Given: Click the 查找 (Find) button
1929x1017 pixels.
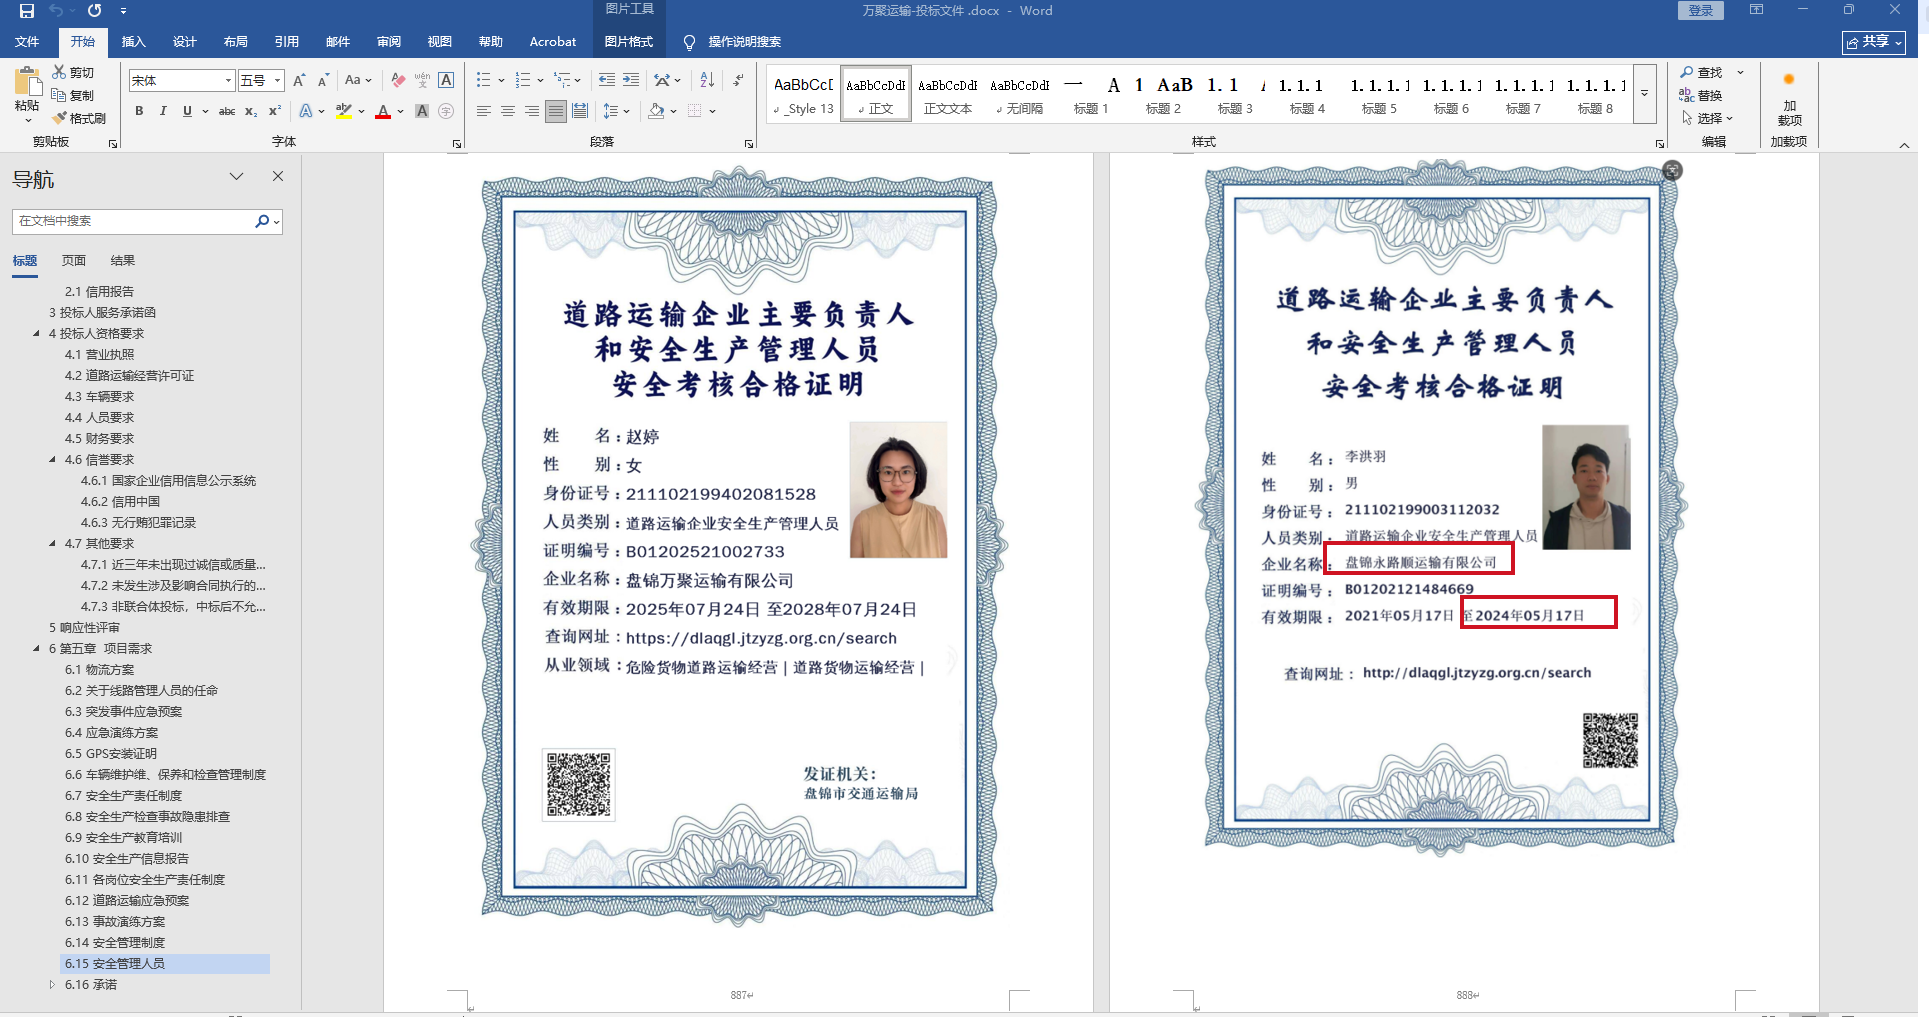Looking at the screenshot, I should point(1702,72).
